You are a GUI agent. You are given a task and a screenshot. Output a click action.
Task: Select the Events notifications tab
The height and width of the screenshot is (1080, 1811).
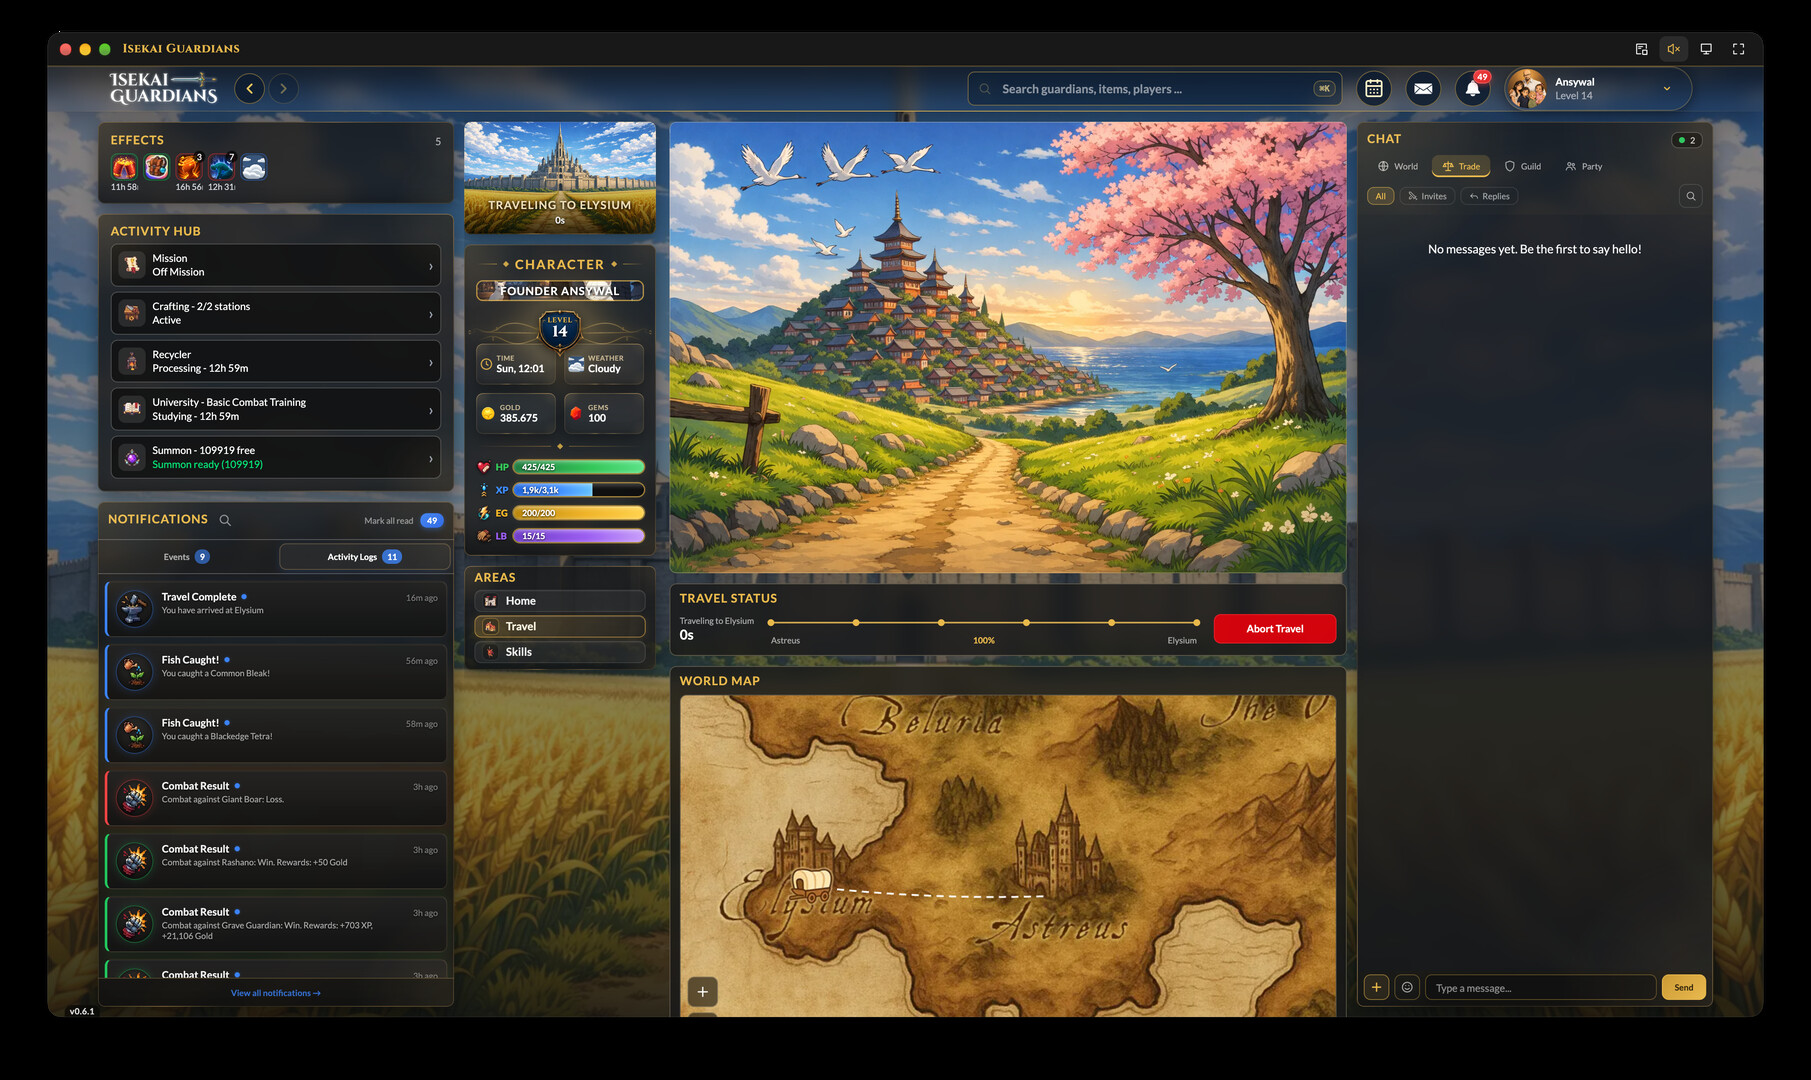[187, 557]
